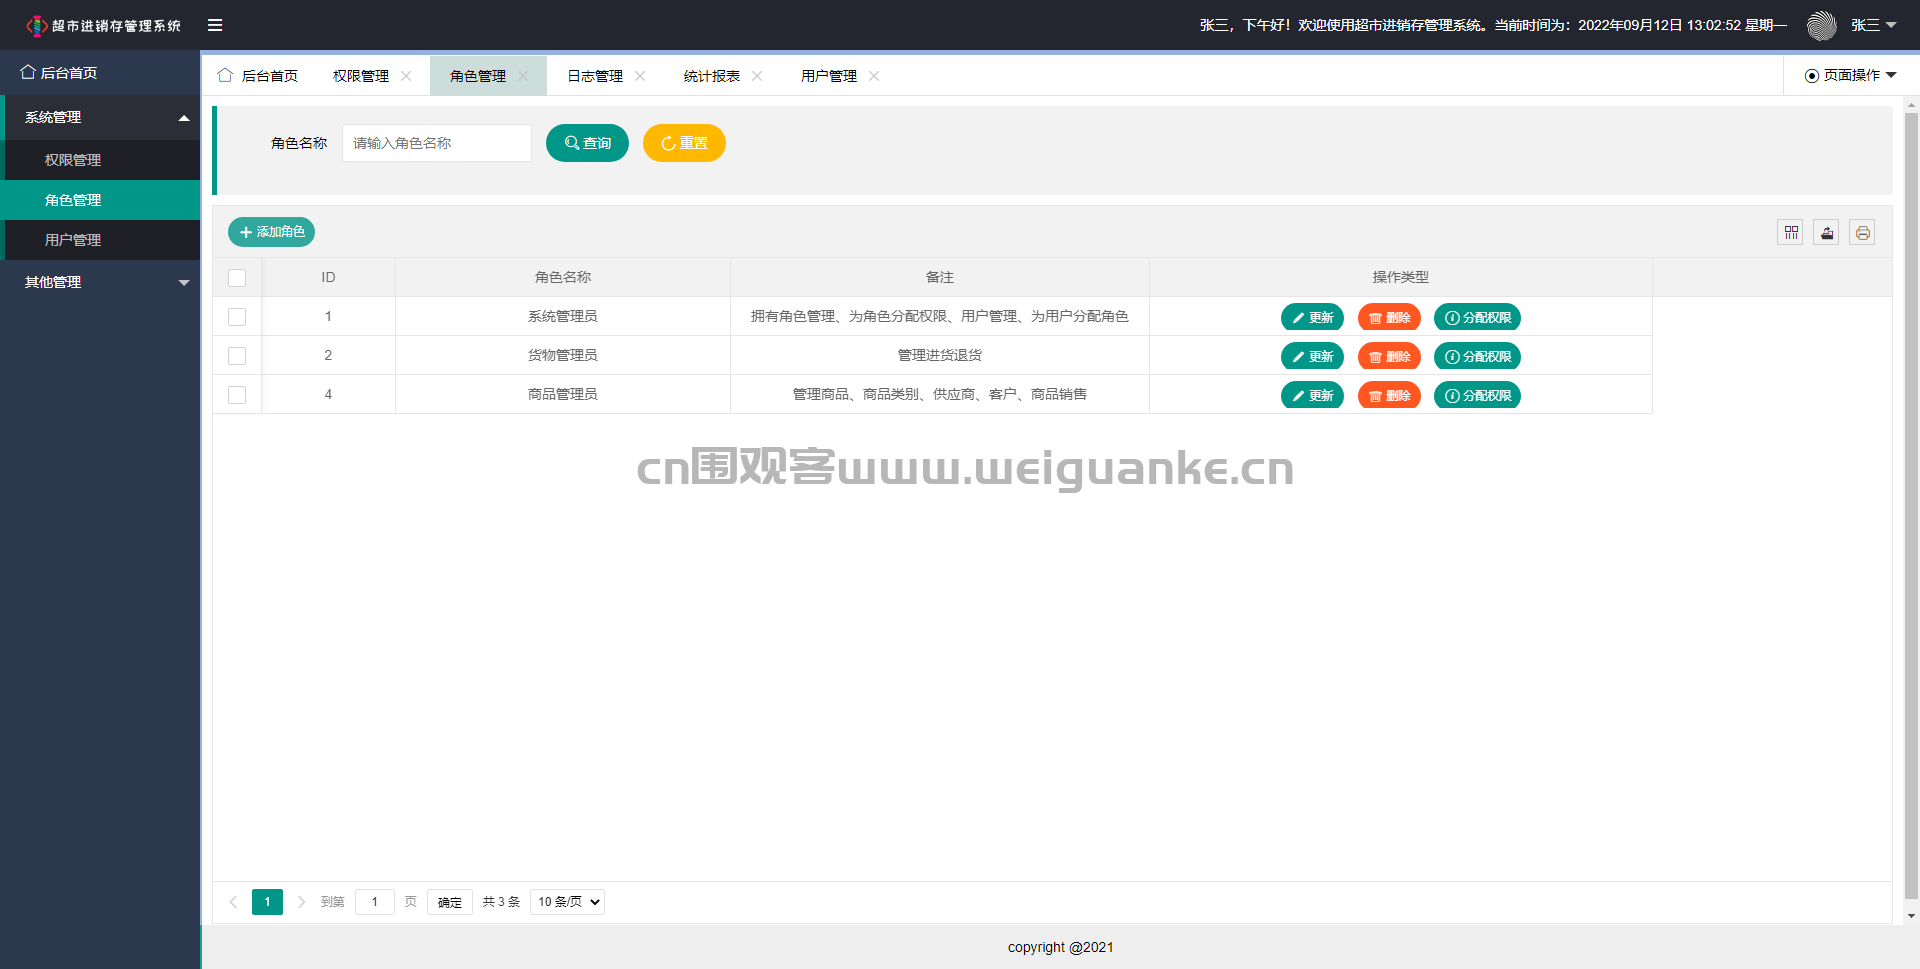This screenshot has width=1920, height=969.
Task: Click the supermarket system logo
Action: point(103,25)
